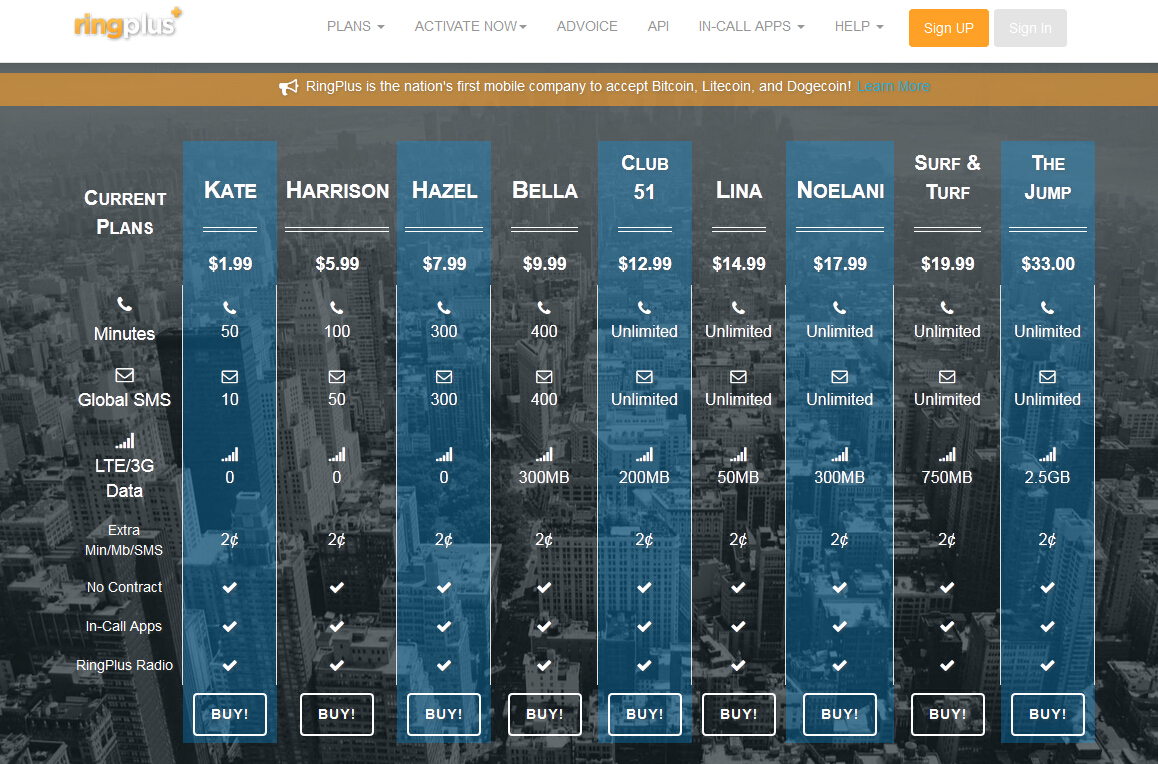Buy the Hazel plan
This screenshot has height=764, width=1158.
pos(444,714)
